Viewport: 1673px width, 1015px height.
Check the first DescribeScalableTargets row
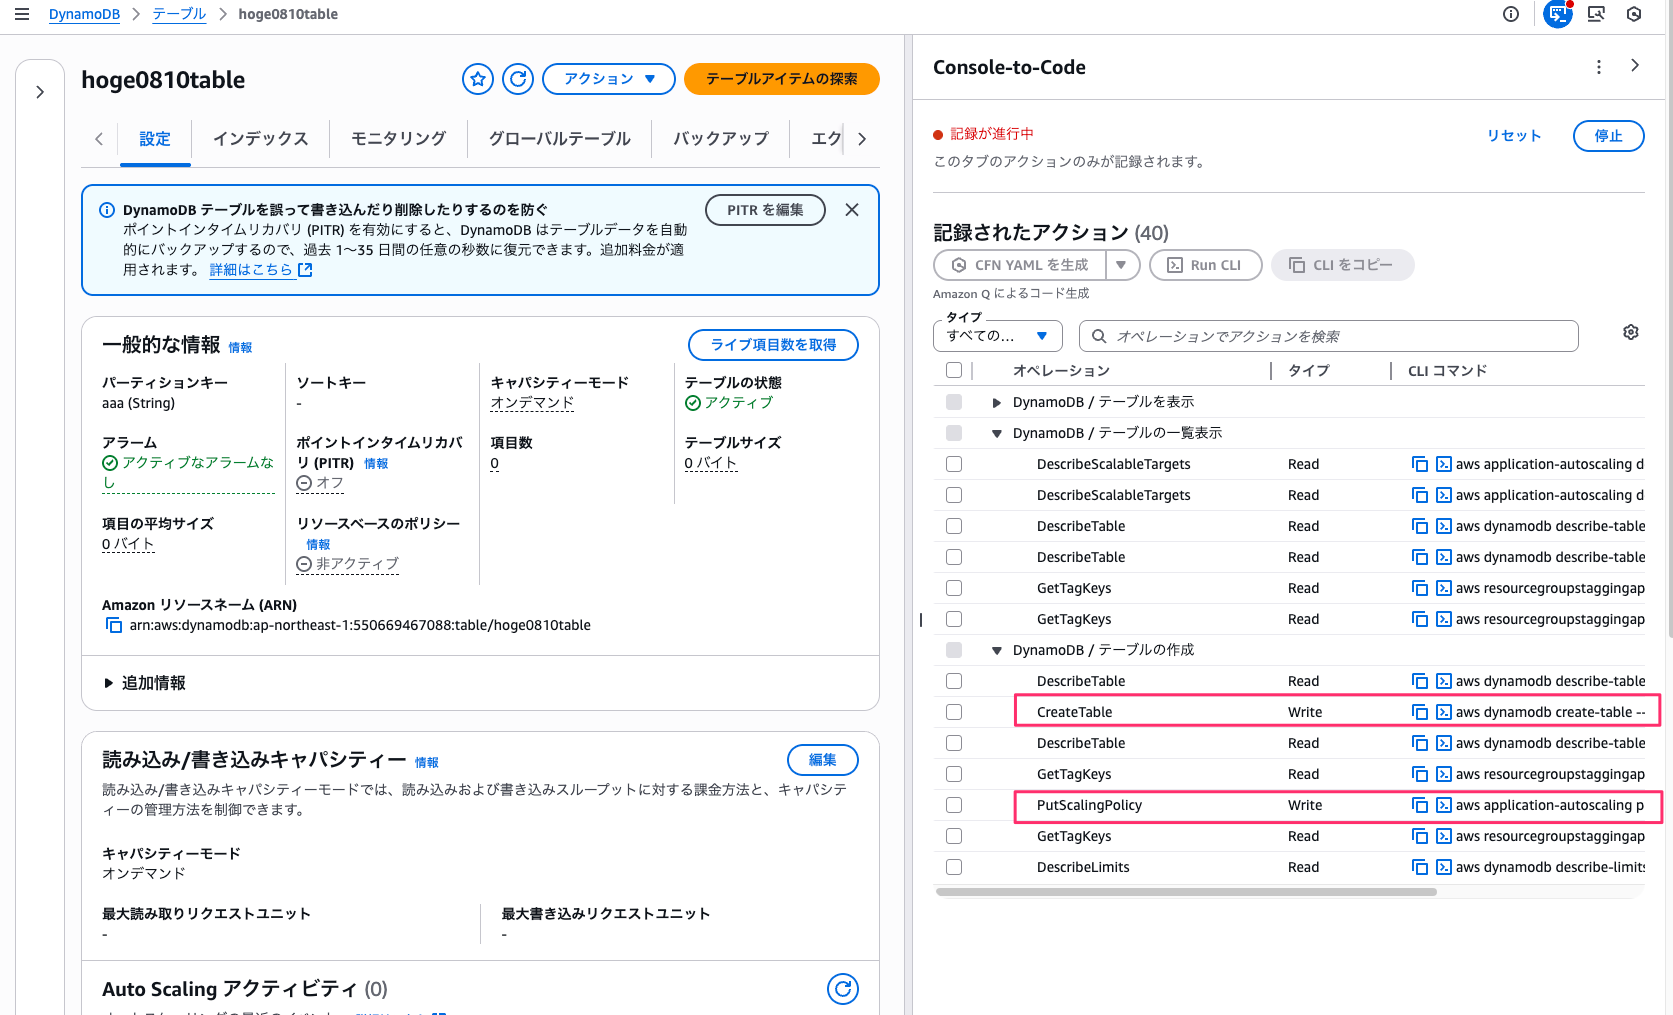click(x=954, y=464)
